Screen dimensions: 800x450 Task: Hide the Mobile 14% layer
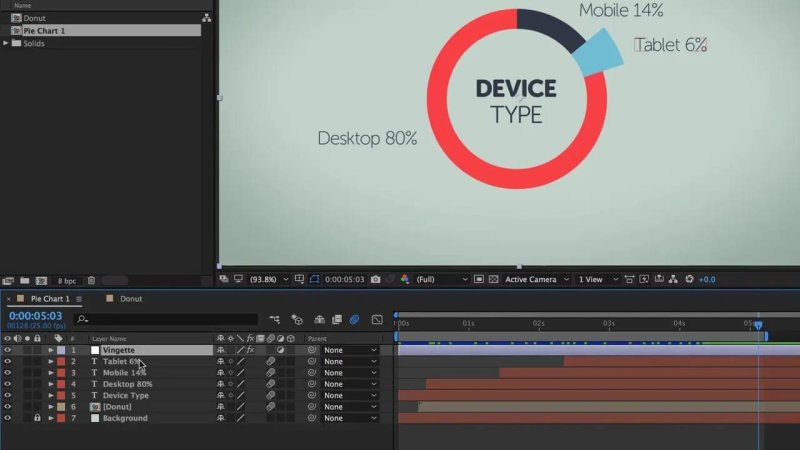(7, 372)
